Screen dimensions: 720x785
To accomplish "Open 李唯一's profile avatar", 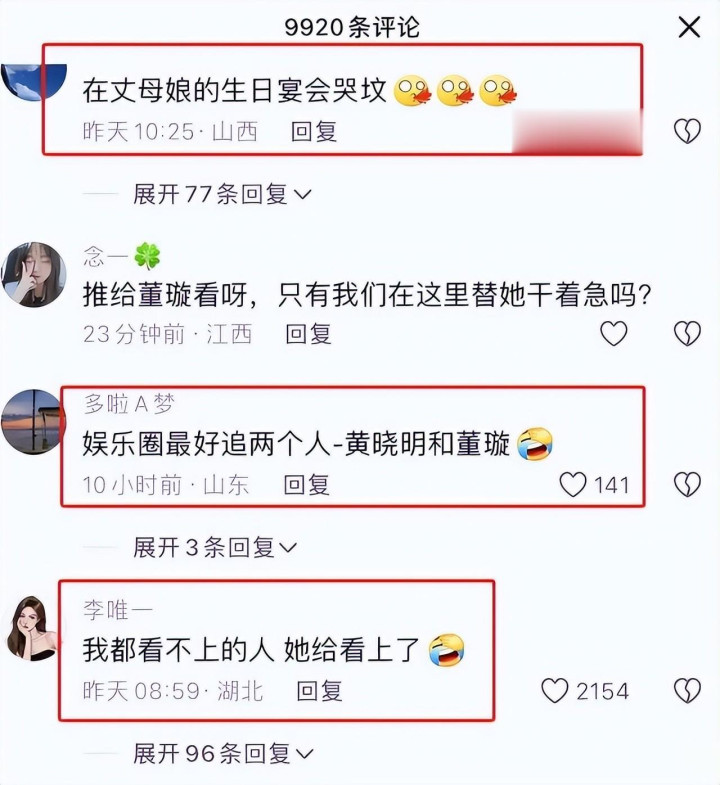I will pos(33,628).
